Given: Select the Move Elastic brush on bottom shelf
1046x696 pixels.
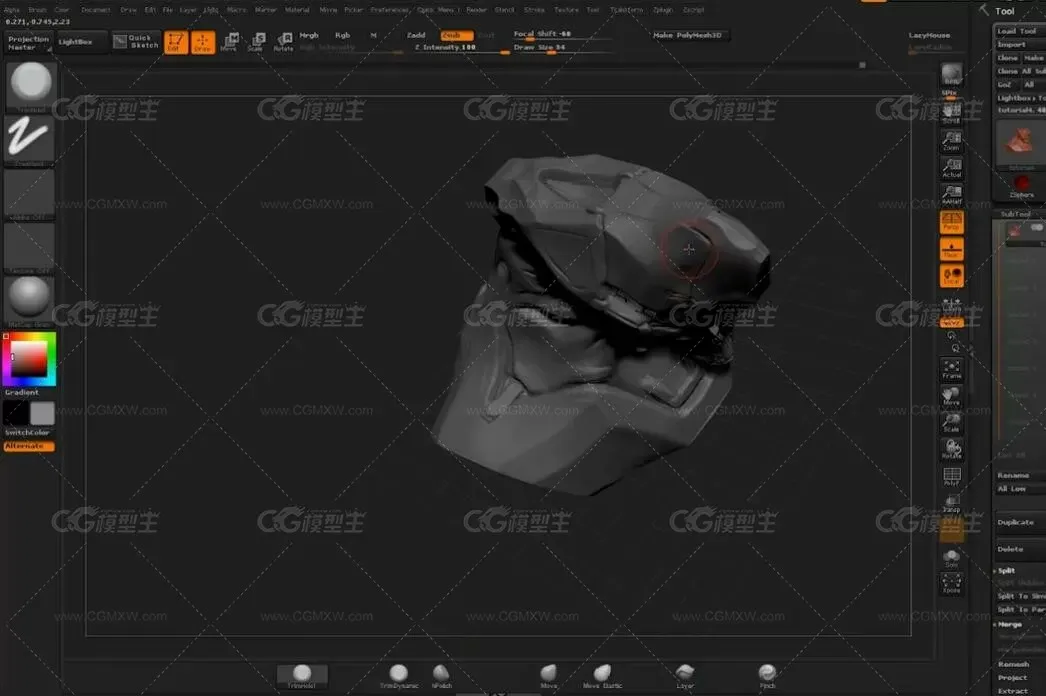Looking at the screenshot, I should (x=602, y=676).
